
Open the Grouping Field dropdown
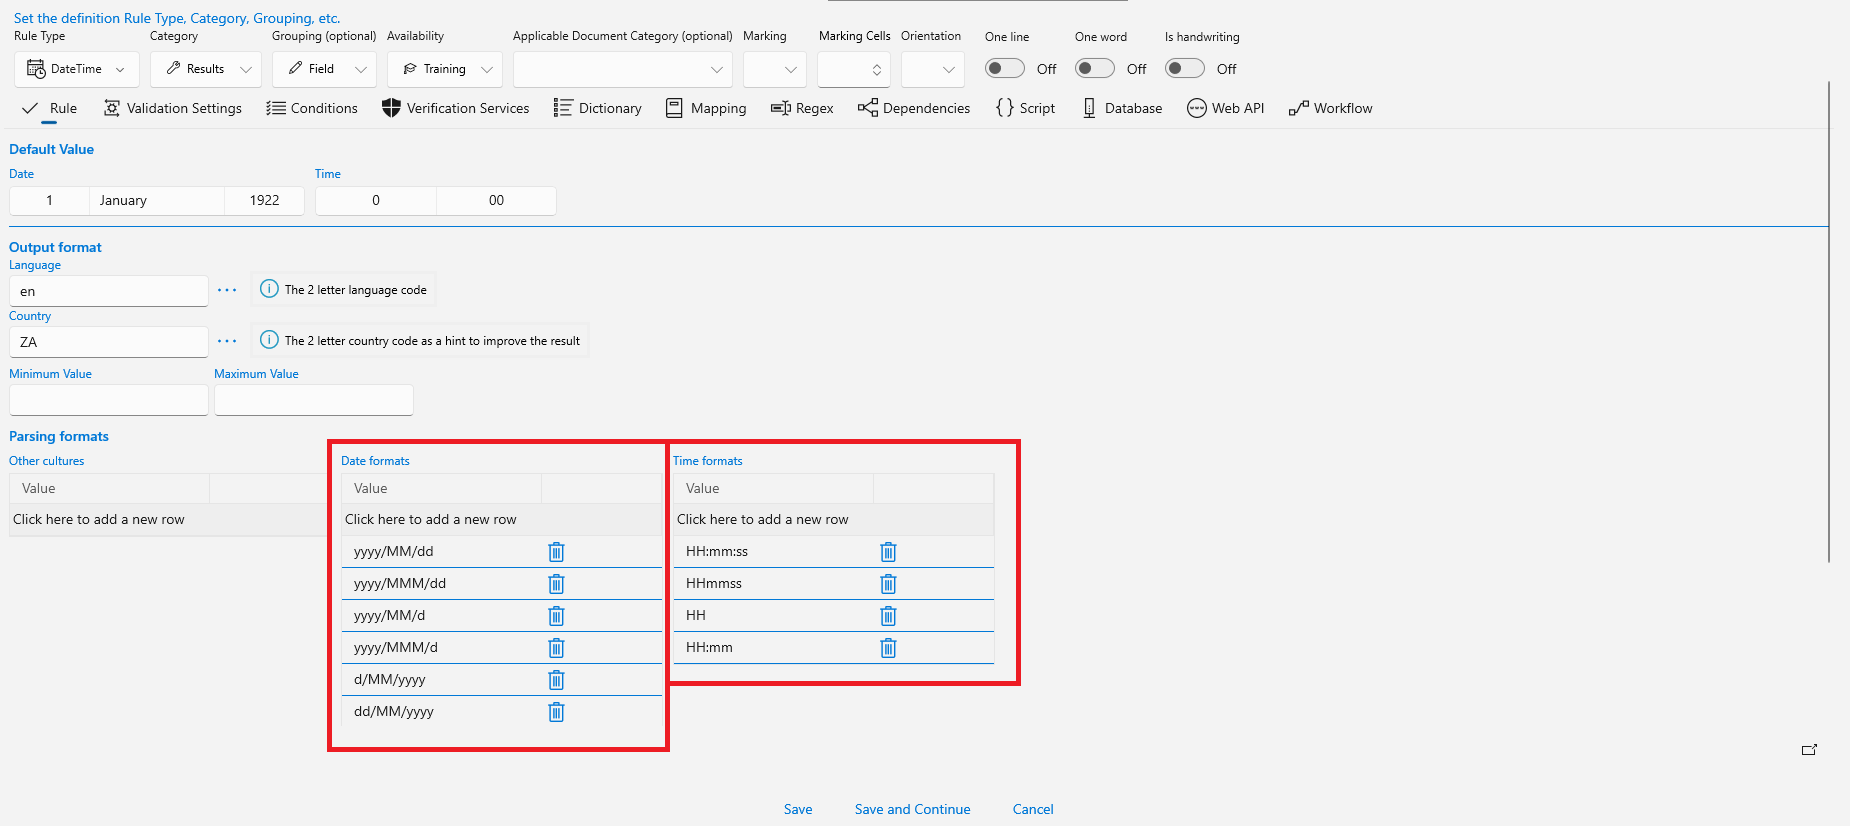(x=324, y=69)
